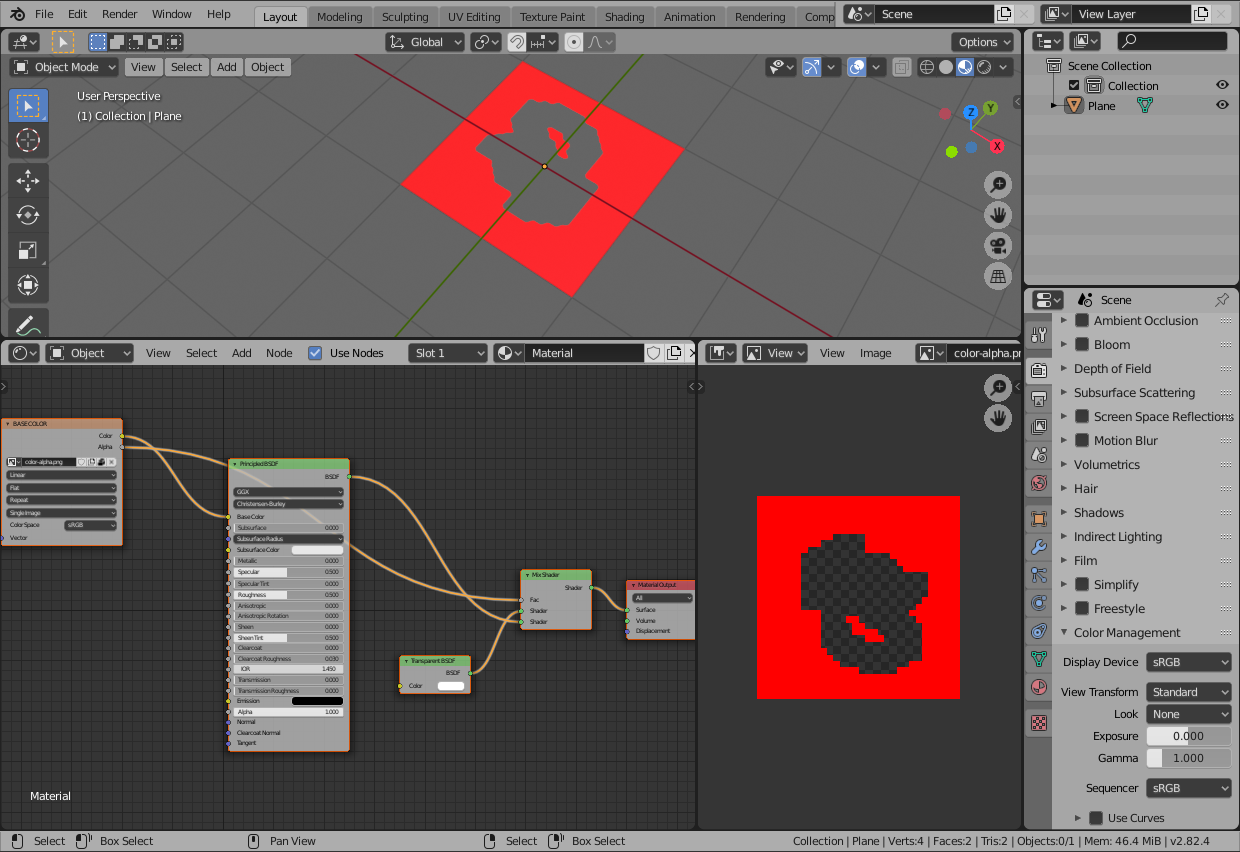Open the Transparent BSDF color swatch
This screenshot has width=1240, height=852.
click(450, 686)
